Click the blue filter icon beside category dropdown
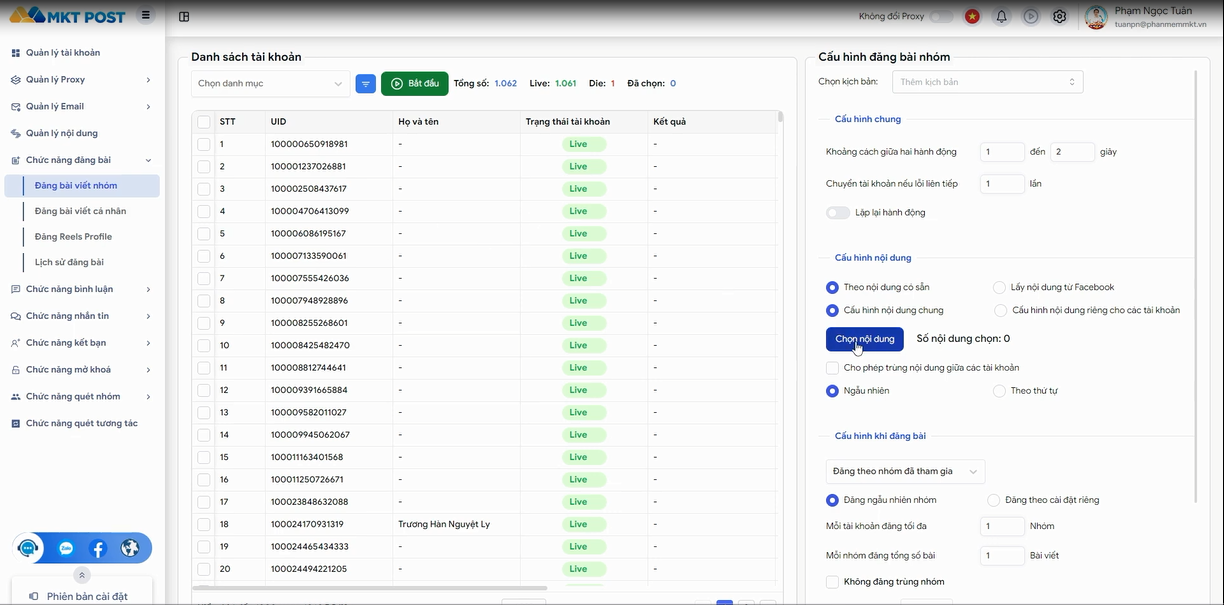Viewport: 1224px width, 605px height. (x=366, y=84)
